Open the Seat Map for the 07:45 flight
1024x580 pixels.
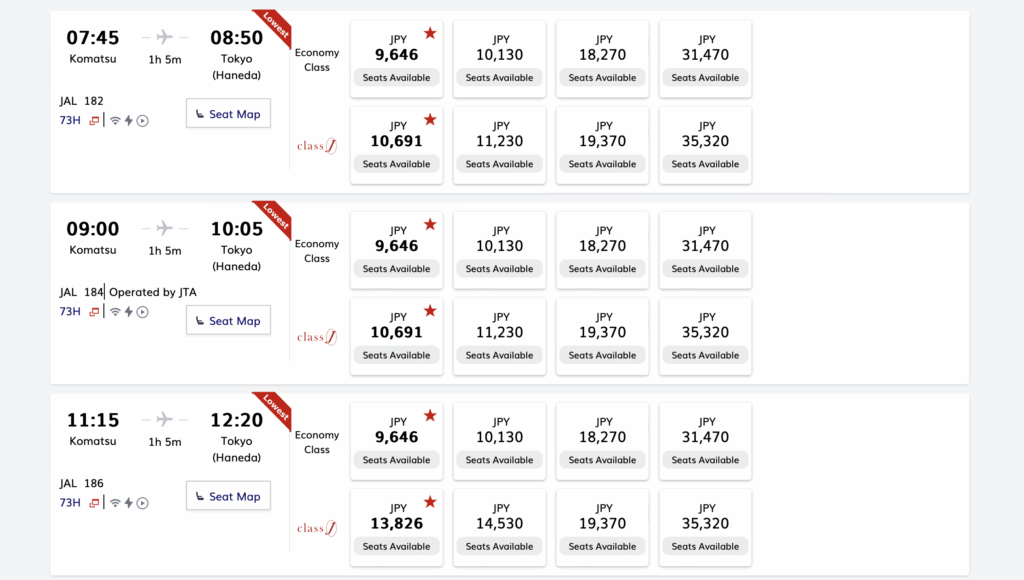tap(228, 114)
